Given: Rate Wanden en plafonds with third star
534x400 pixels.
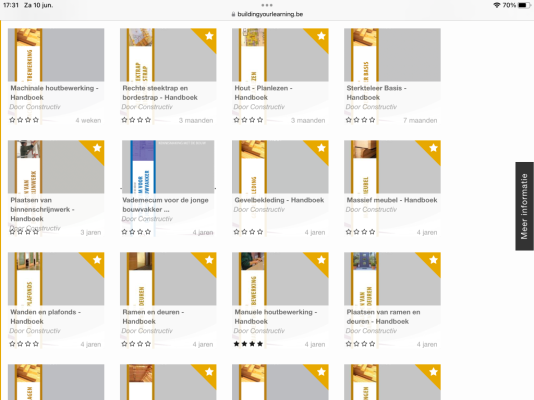Looking at the screenshot, I should click(x=28, y=344).
